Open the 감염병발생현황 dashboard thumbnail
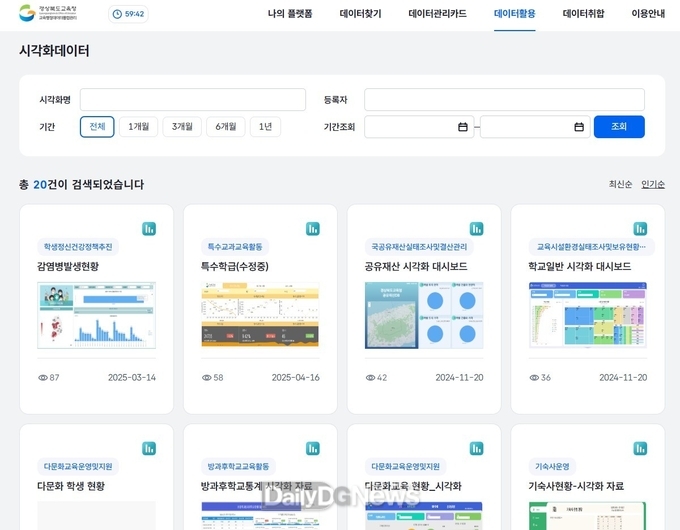 (96, 315)
